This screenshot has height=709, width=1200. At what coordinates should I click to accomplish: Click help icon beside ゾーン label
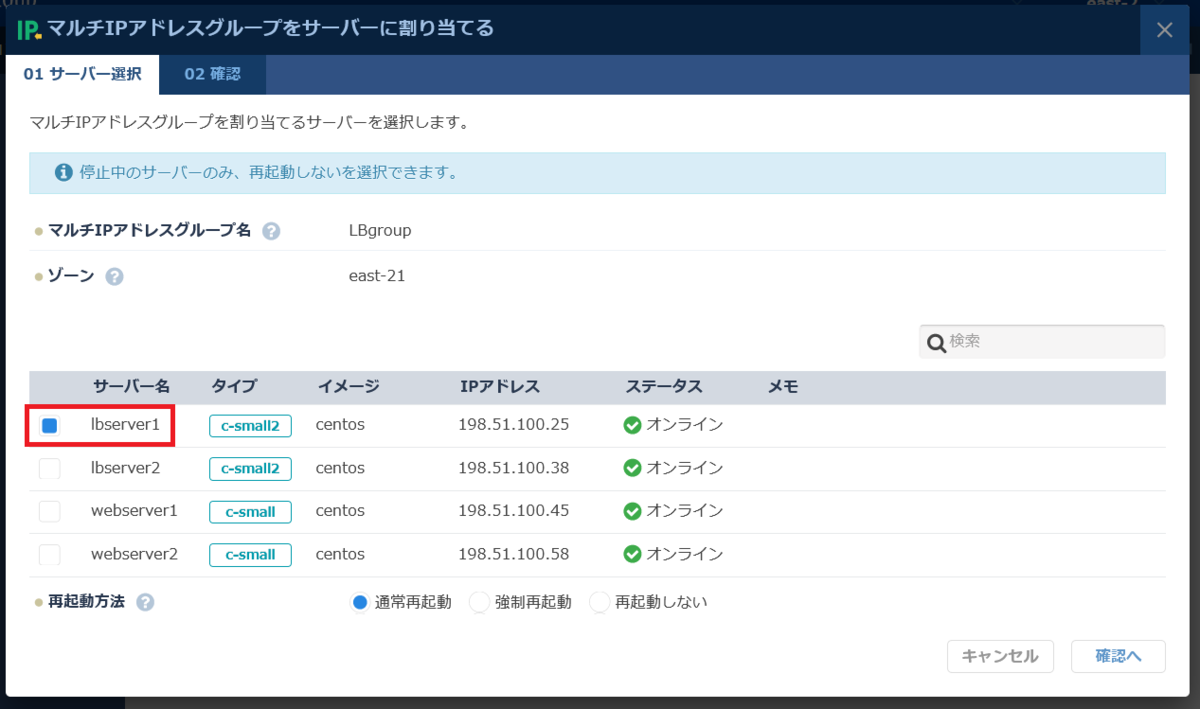tap(114, 276)
